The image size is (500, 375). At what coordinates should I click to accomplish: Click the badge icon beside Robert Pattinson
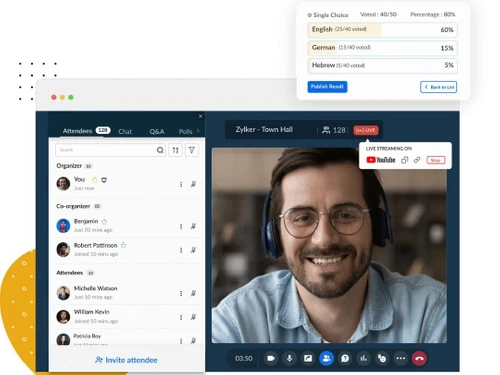pyautogui.click(x=123, y=245)
